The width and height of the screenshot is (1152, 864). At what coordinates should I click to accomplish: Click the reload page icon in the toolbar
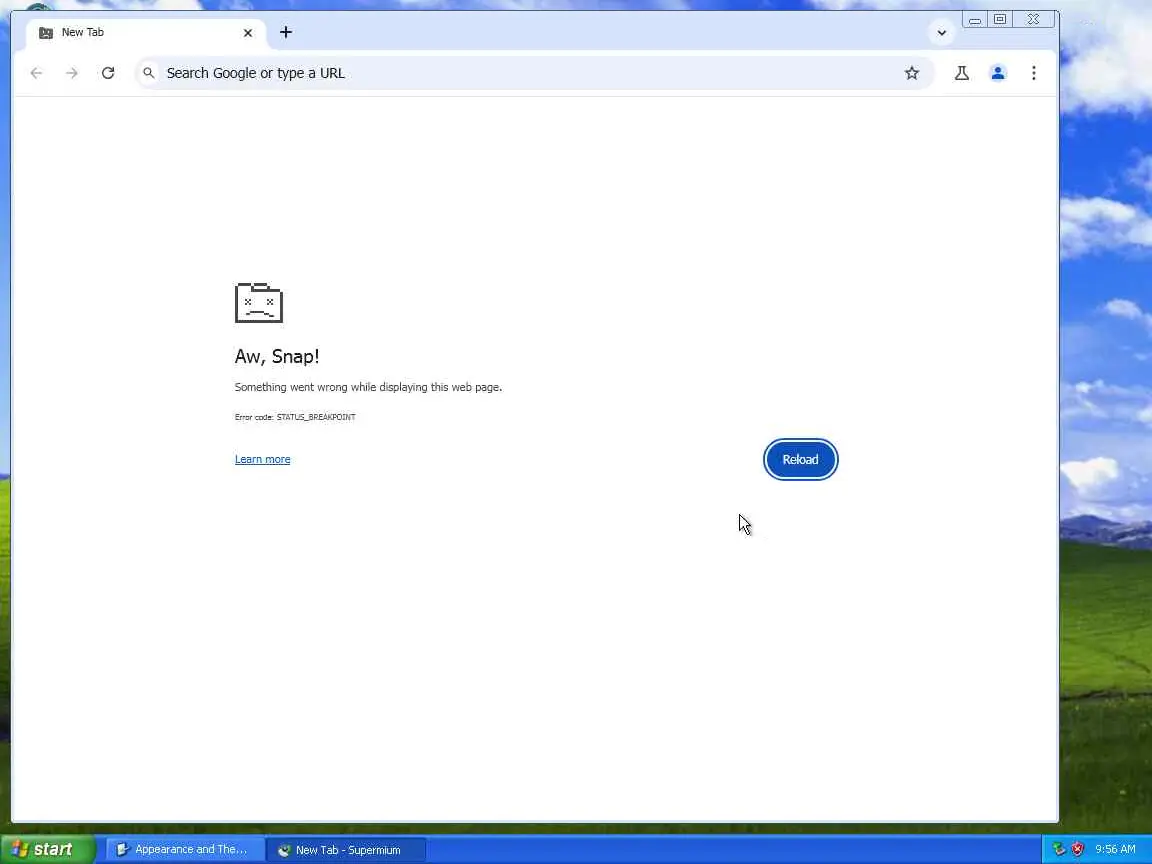tap(108, 73)
